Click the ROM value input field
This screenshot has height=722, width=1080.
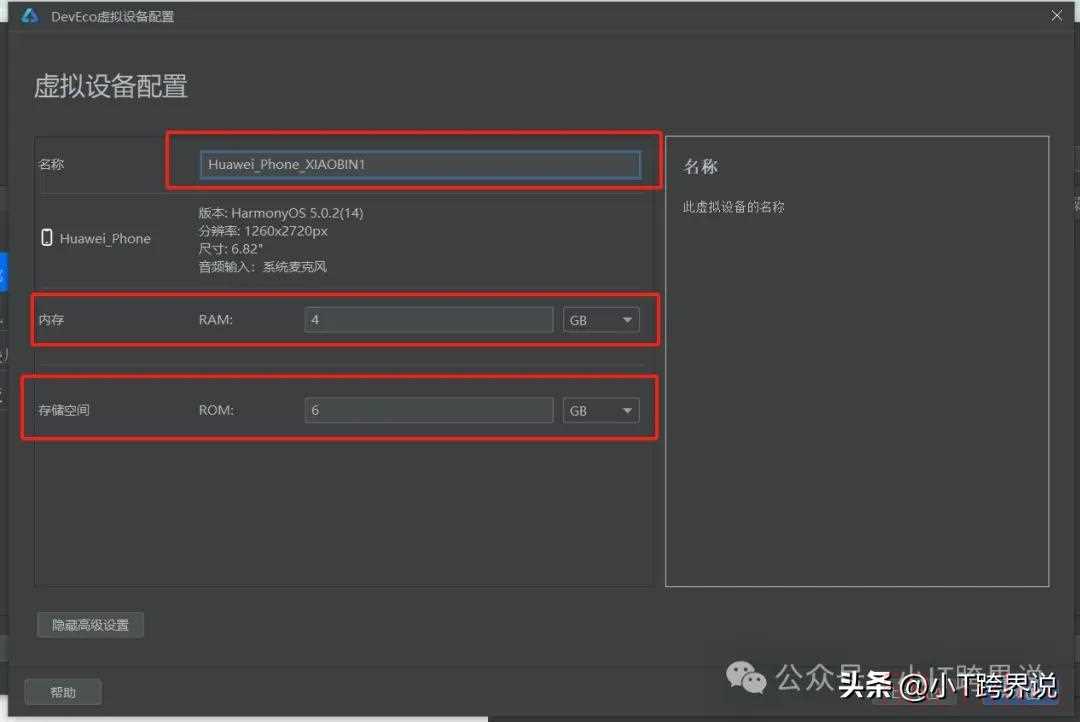point(428,410)
